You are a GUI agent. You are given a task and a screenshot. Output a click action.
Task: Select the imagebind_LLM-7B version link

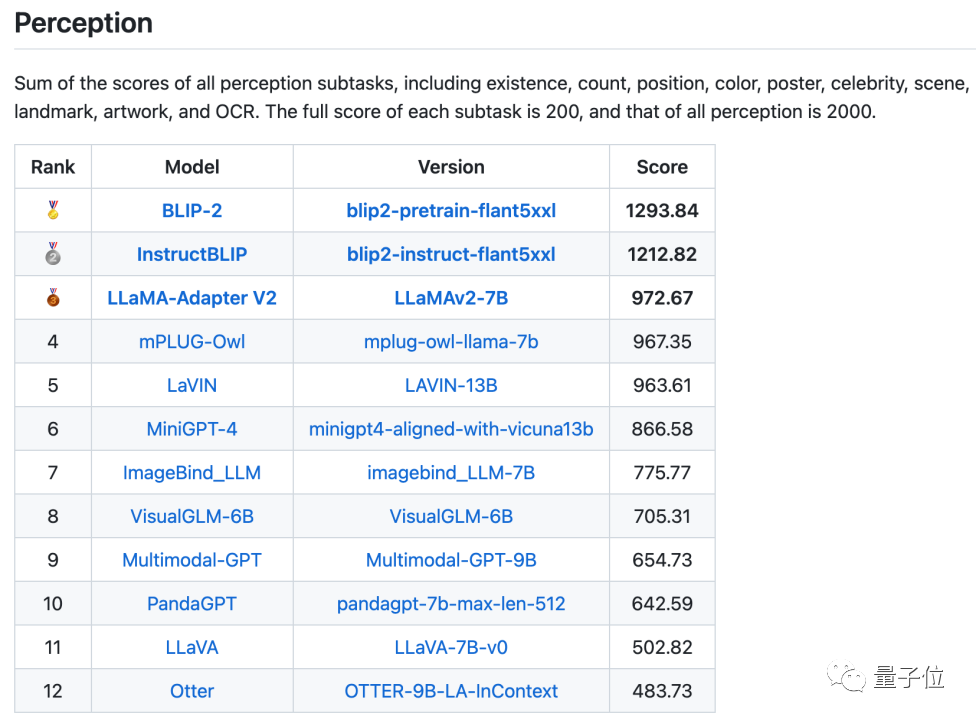point(451,473)
